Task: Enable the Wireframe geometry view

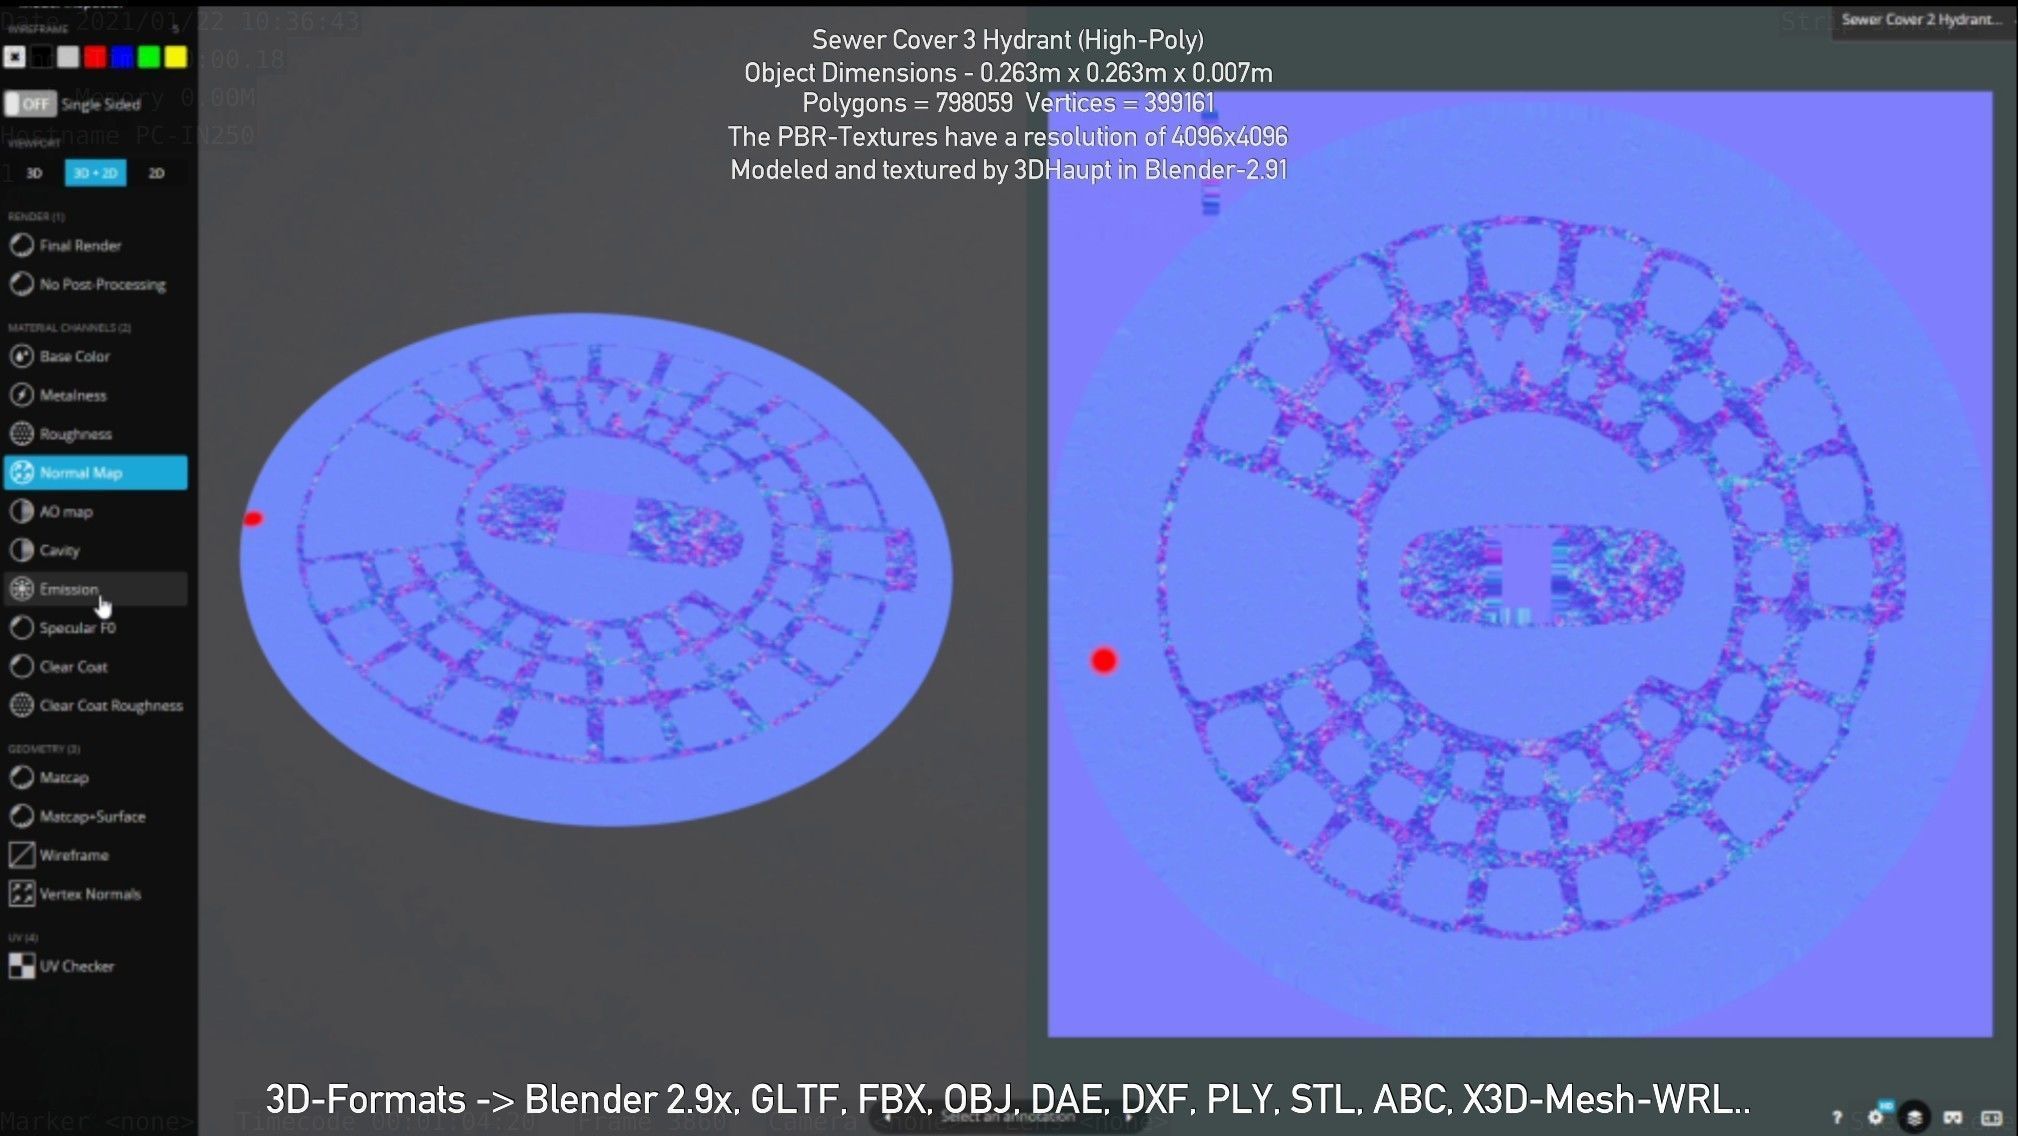Action: click(59, 855)
